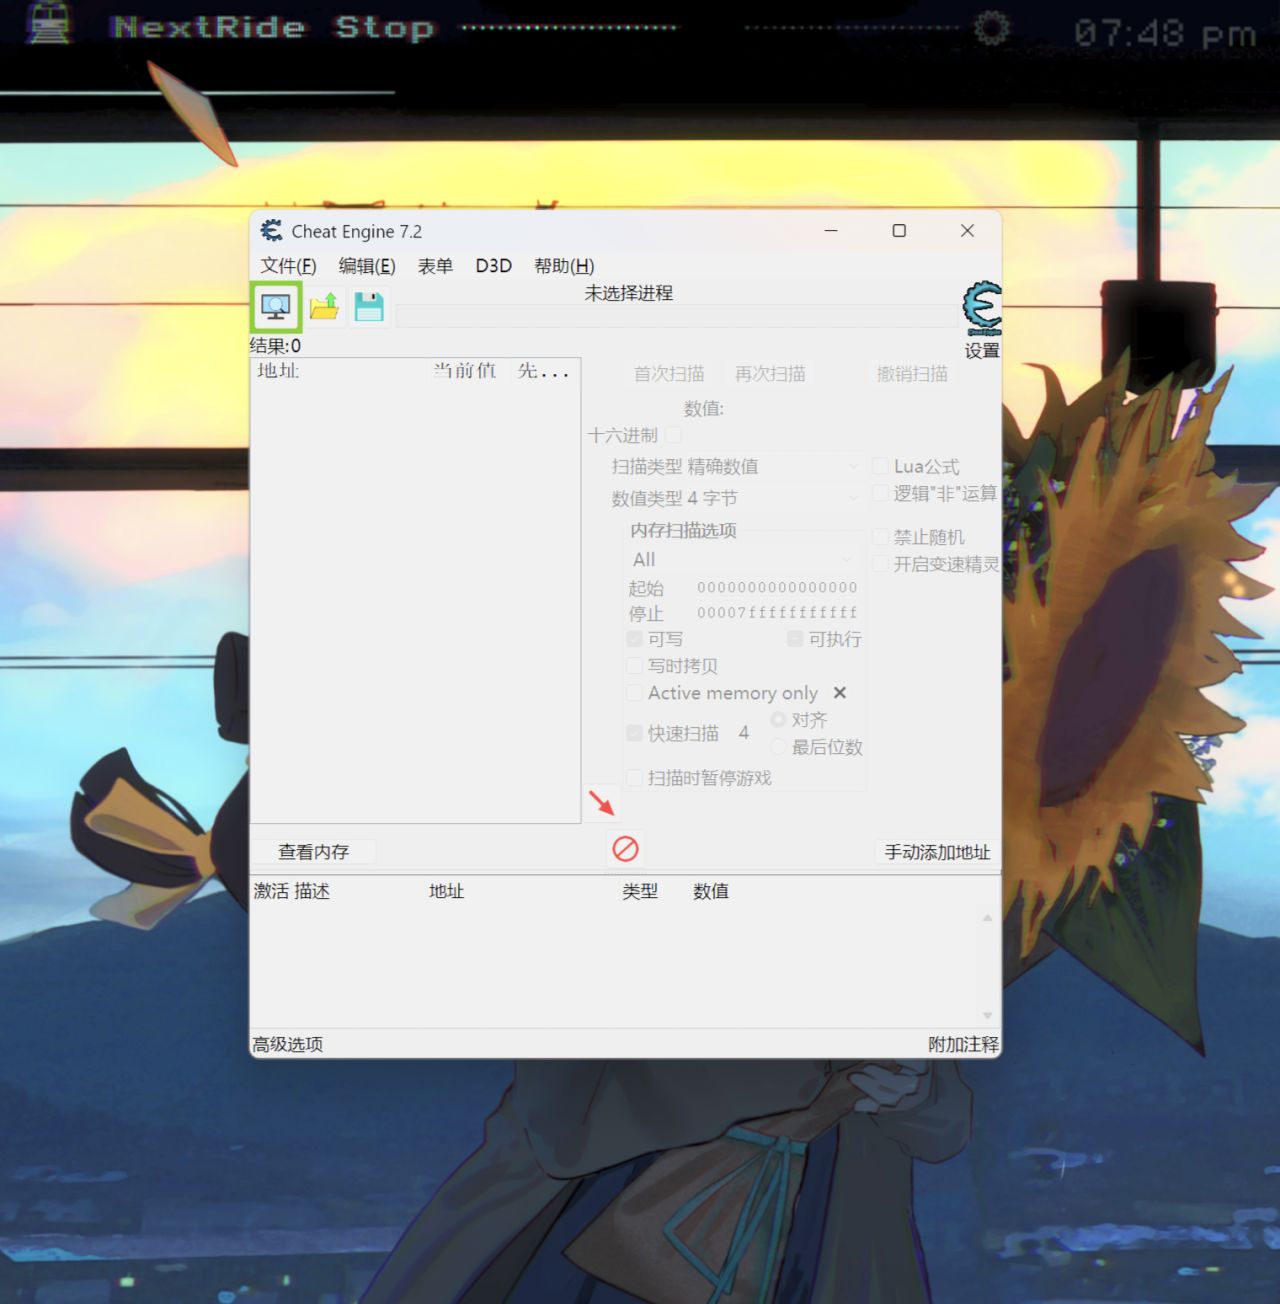The width and height of the screenshot is (1280, 1304).
Task: Click the 地址 header in results list
Action: tap(278, 371)
